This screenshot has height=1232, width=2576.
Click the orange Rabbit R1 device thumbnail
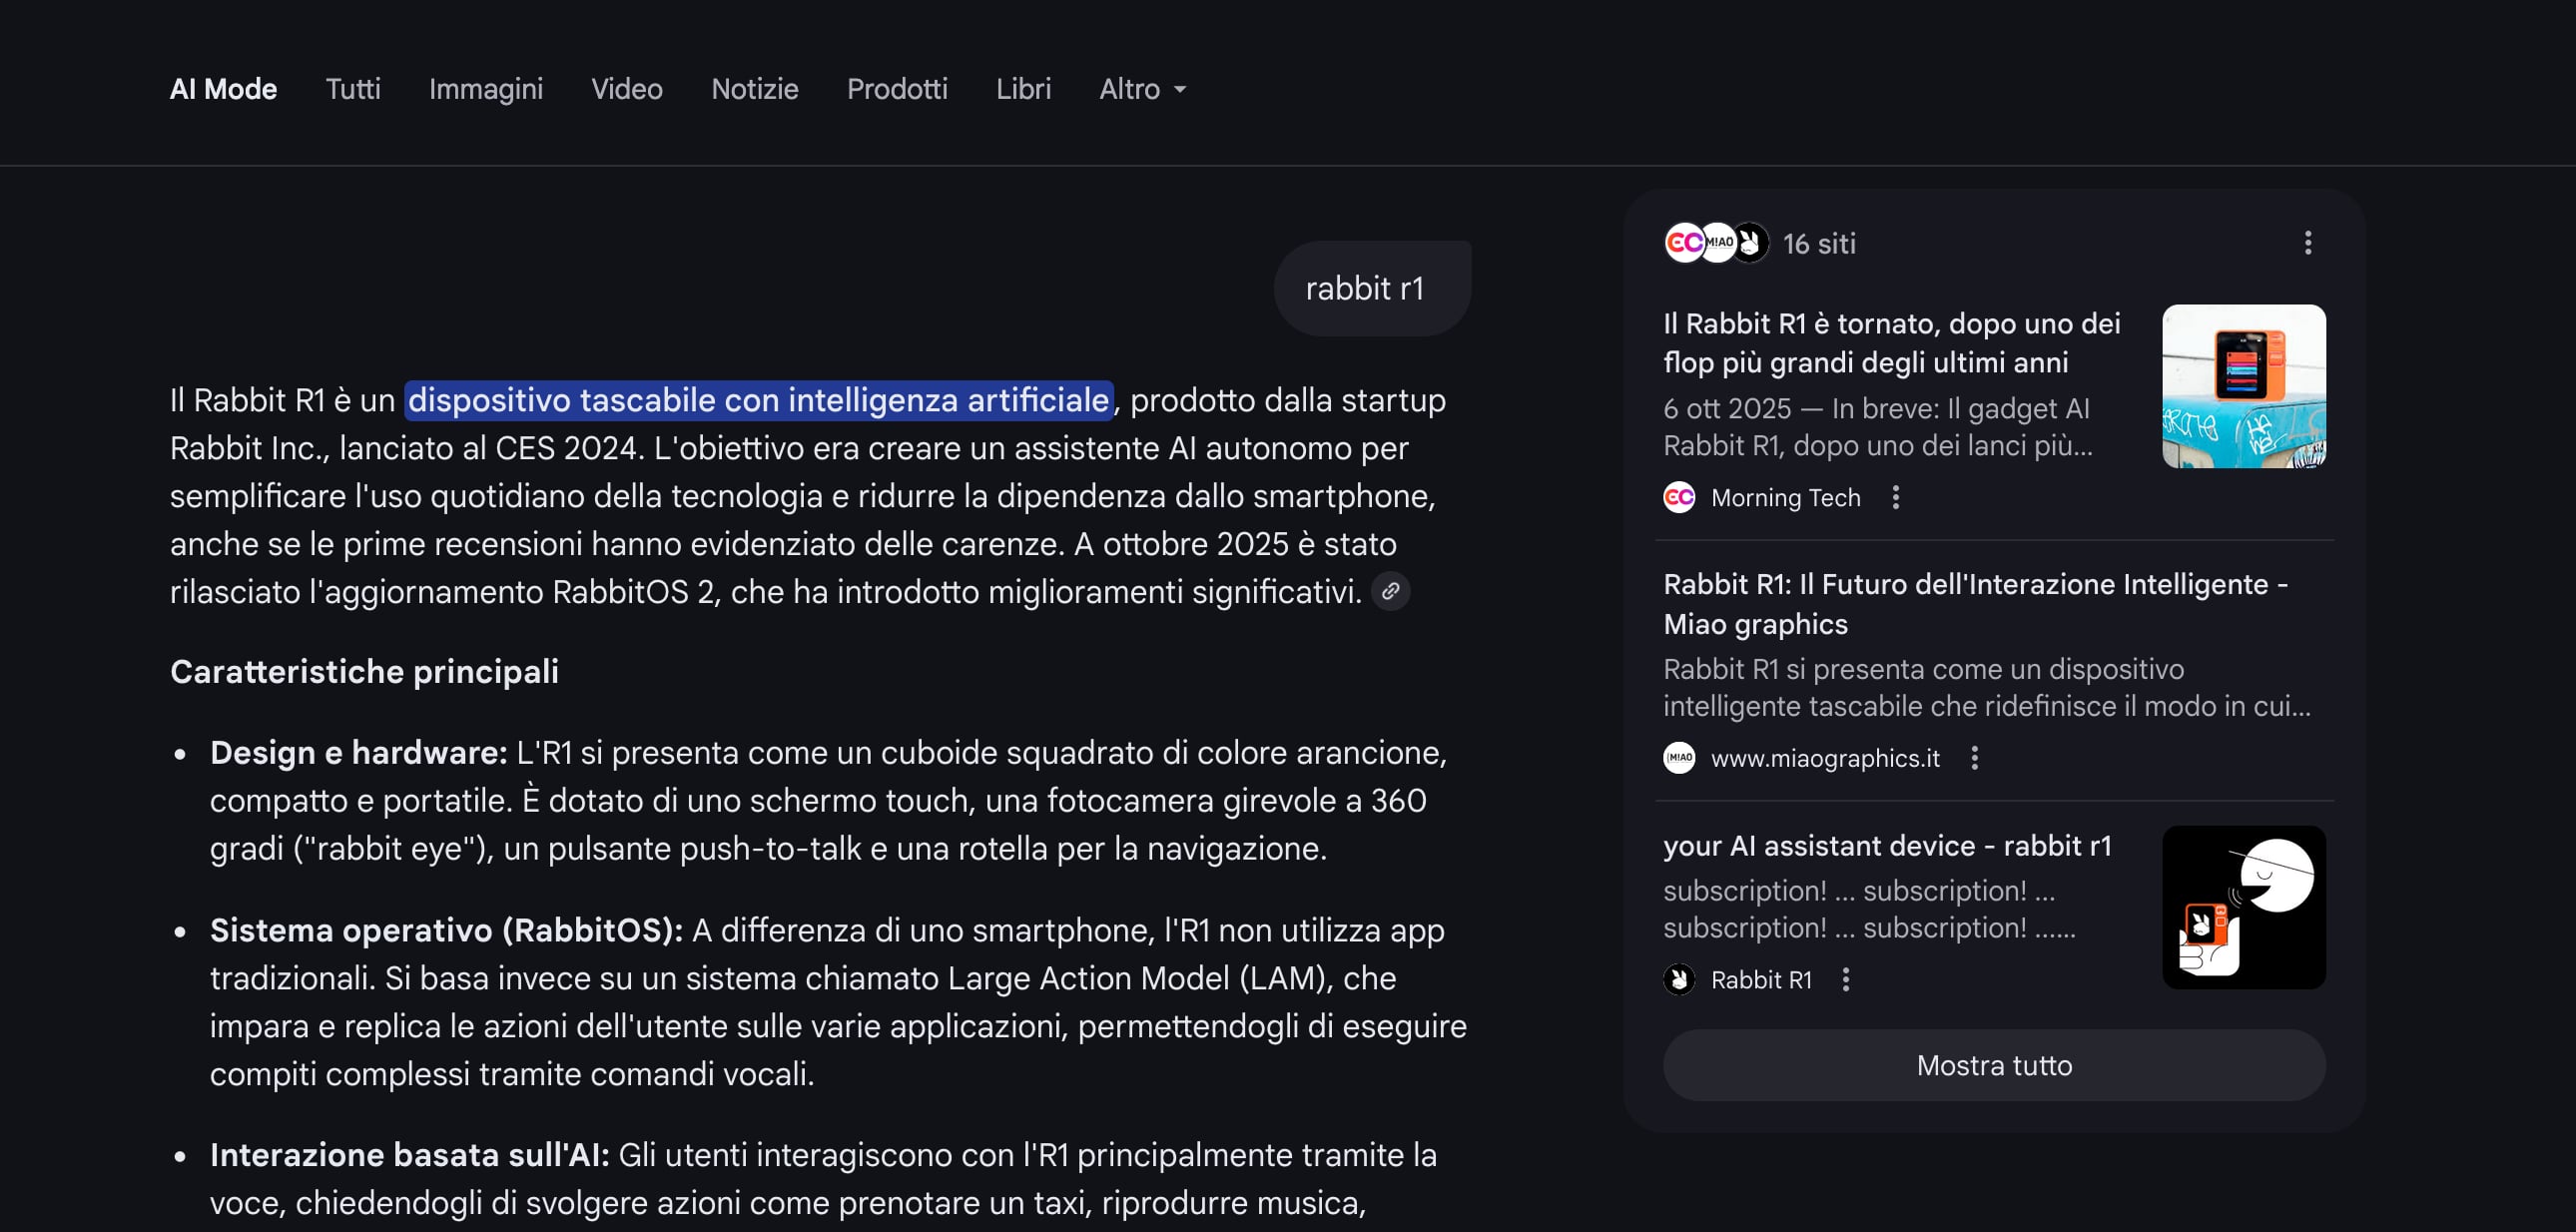(x=2243, y=386)
